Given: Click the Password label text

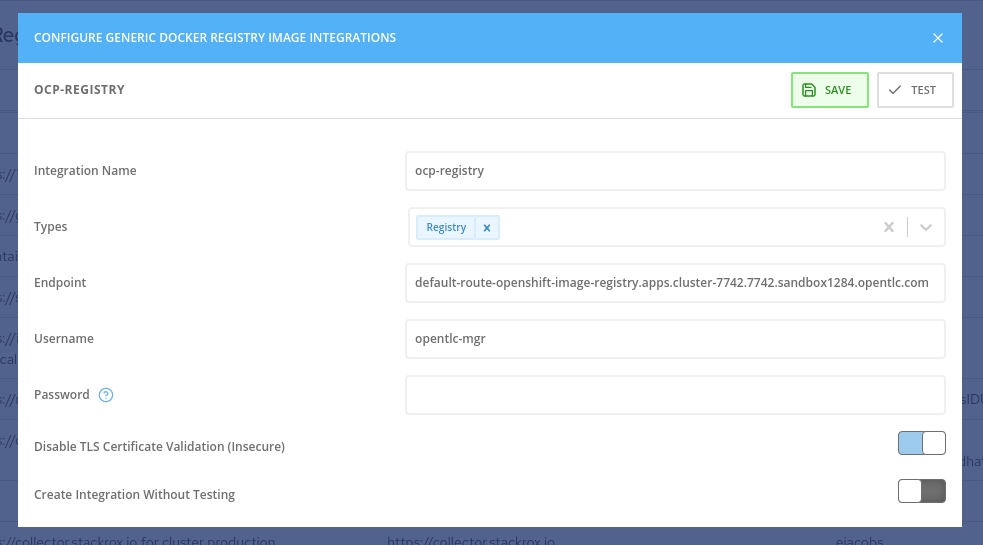Looking at the screenshot, I should 61,395.
